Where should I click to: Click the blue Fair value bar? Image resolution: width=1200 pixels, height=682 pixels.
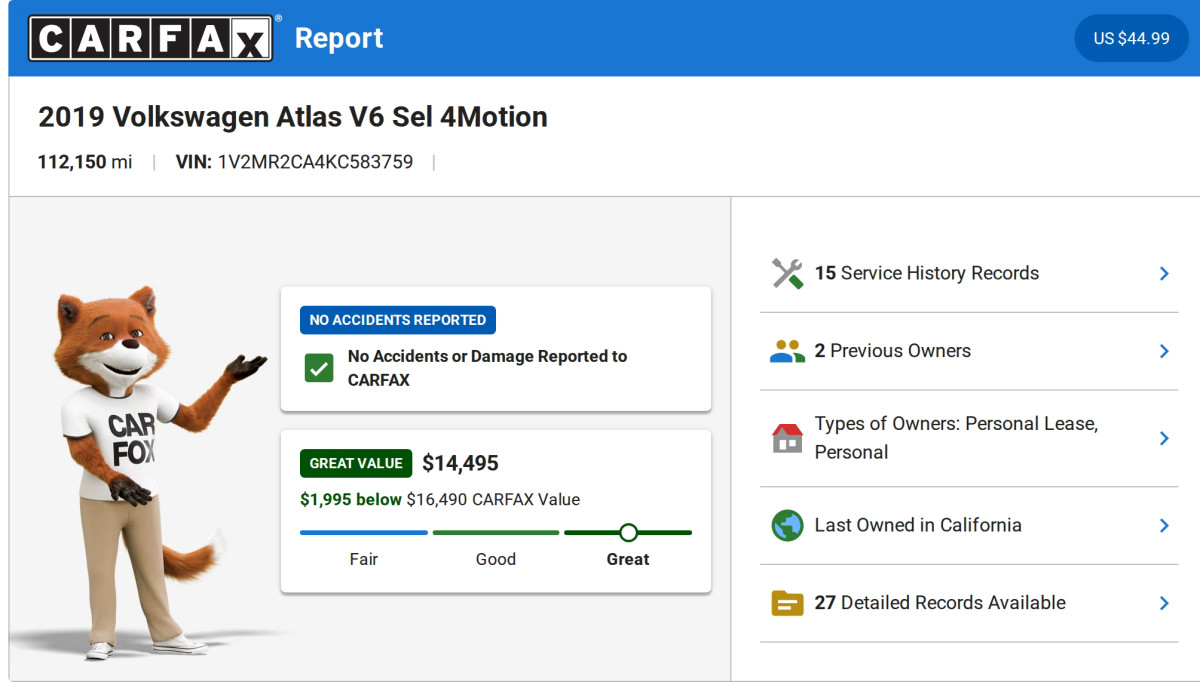364,532
